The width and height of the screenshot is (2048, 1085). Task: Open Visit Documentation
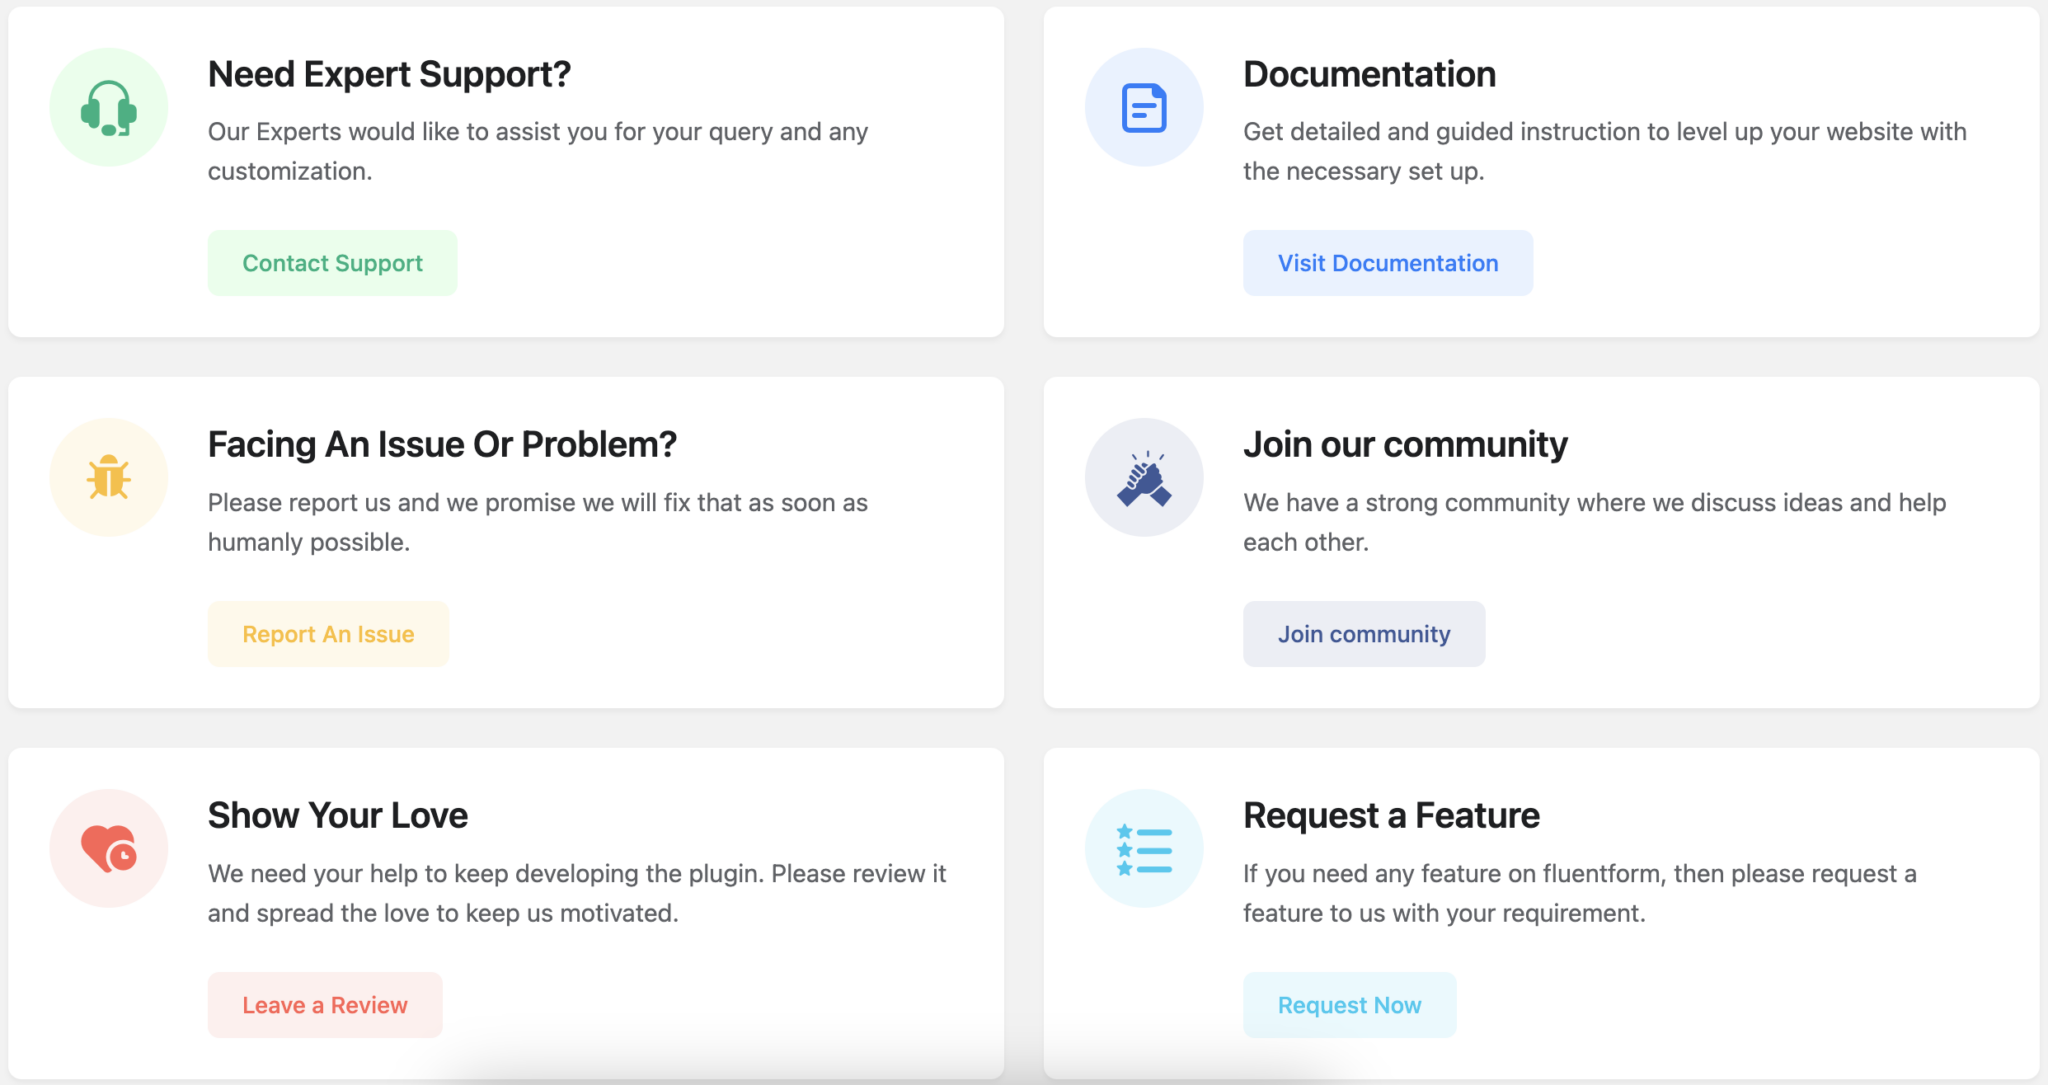pyautogui.click(x=1387, y=262)
